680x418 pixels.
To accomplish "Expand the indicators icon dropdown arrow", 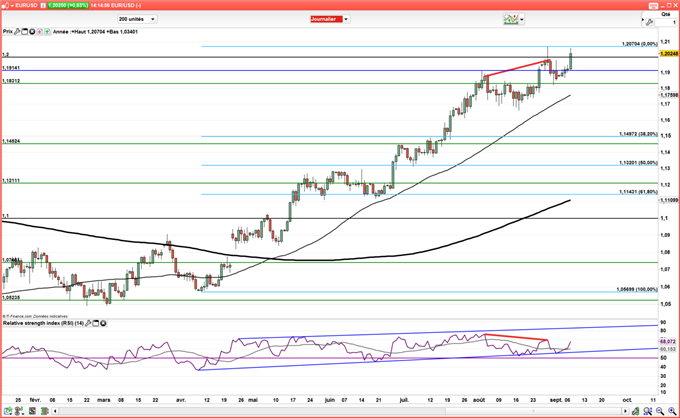I will point(522,20).
